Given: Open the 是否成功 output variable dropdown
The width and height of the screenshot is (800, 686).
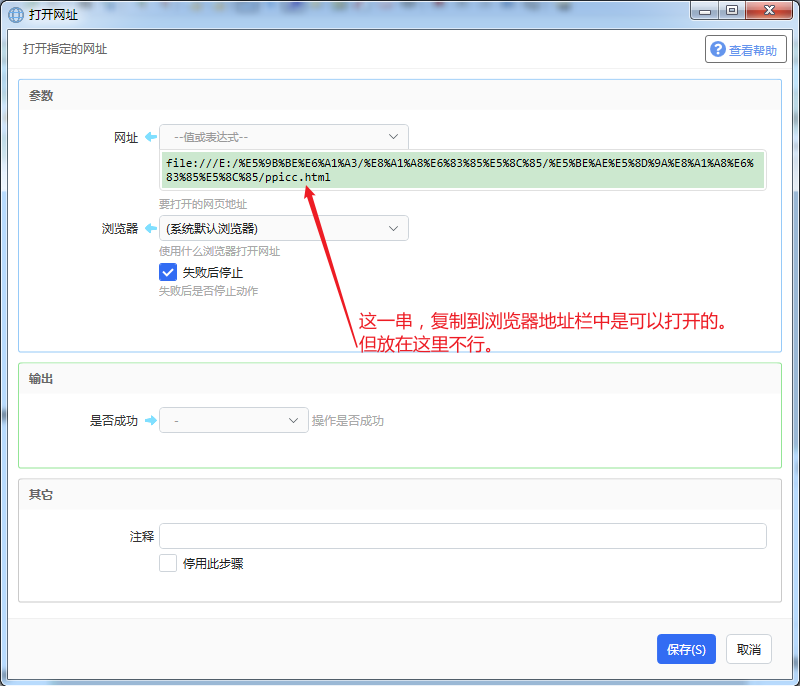Looking at the screenshot, I should coord(234,420).
